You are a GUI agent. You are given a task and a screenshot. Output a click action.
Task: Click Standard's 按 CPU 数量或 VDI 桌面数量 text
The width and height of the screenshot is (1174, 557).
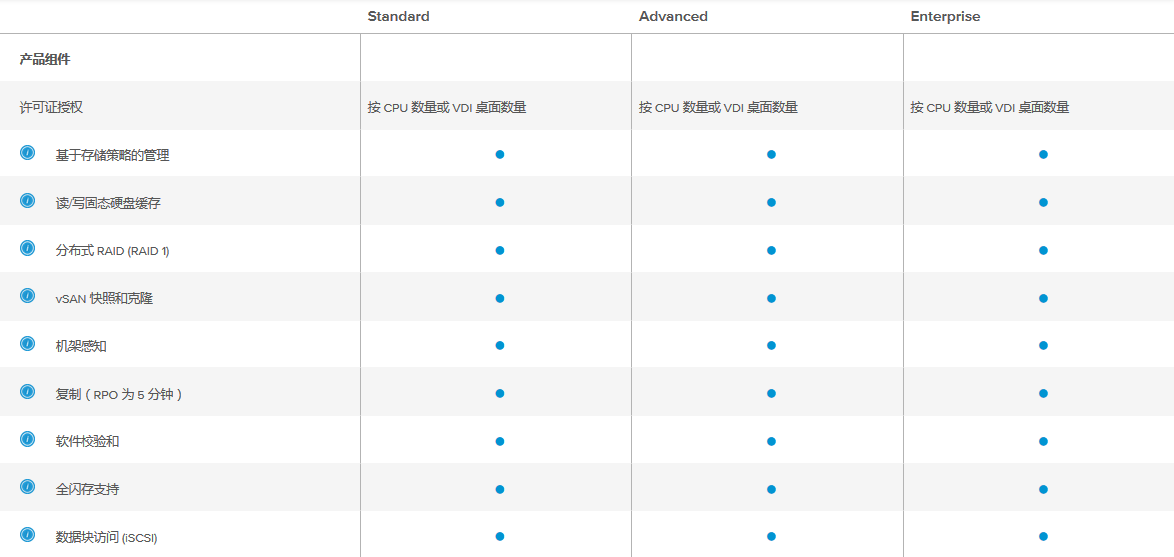point(447,108)
